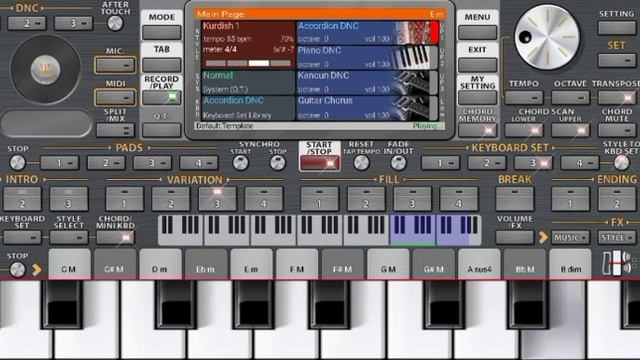Click the SET button
This screenshot has width=640, height=360.
point(617,60)
